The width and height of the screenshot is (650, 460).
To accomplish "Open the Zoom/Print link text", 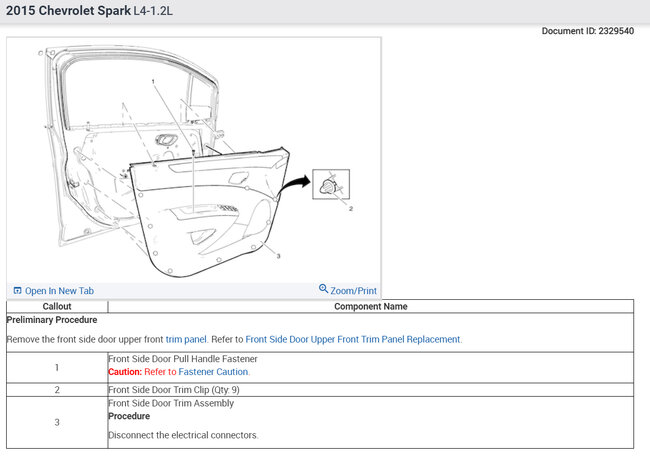I will 353,291.
